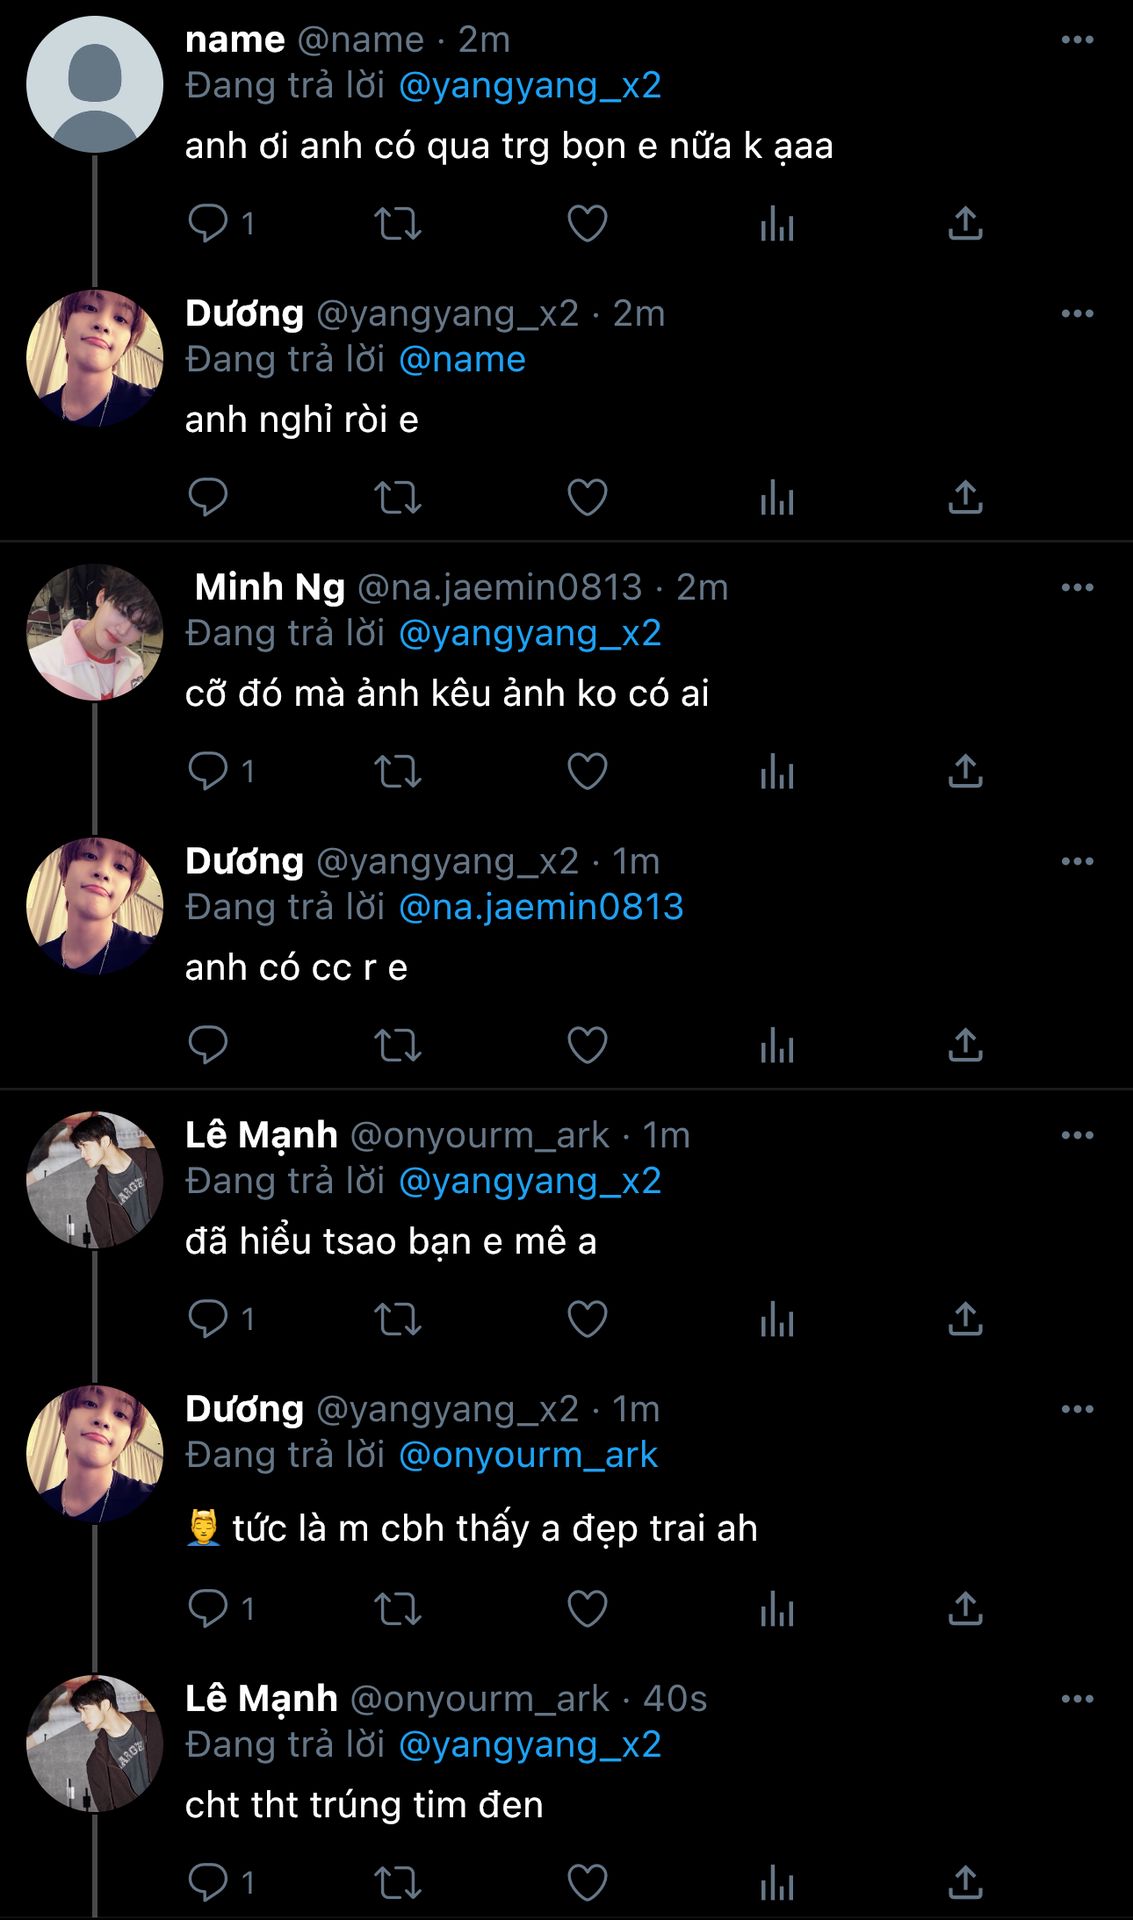Open the @onyourm_ark mention in Dương's reply
The width and height of the screenshot is (1133, 1920).
[x=528, y=1455]
